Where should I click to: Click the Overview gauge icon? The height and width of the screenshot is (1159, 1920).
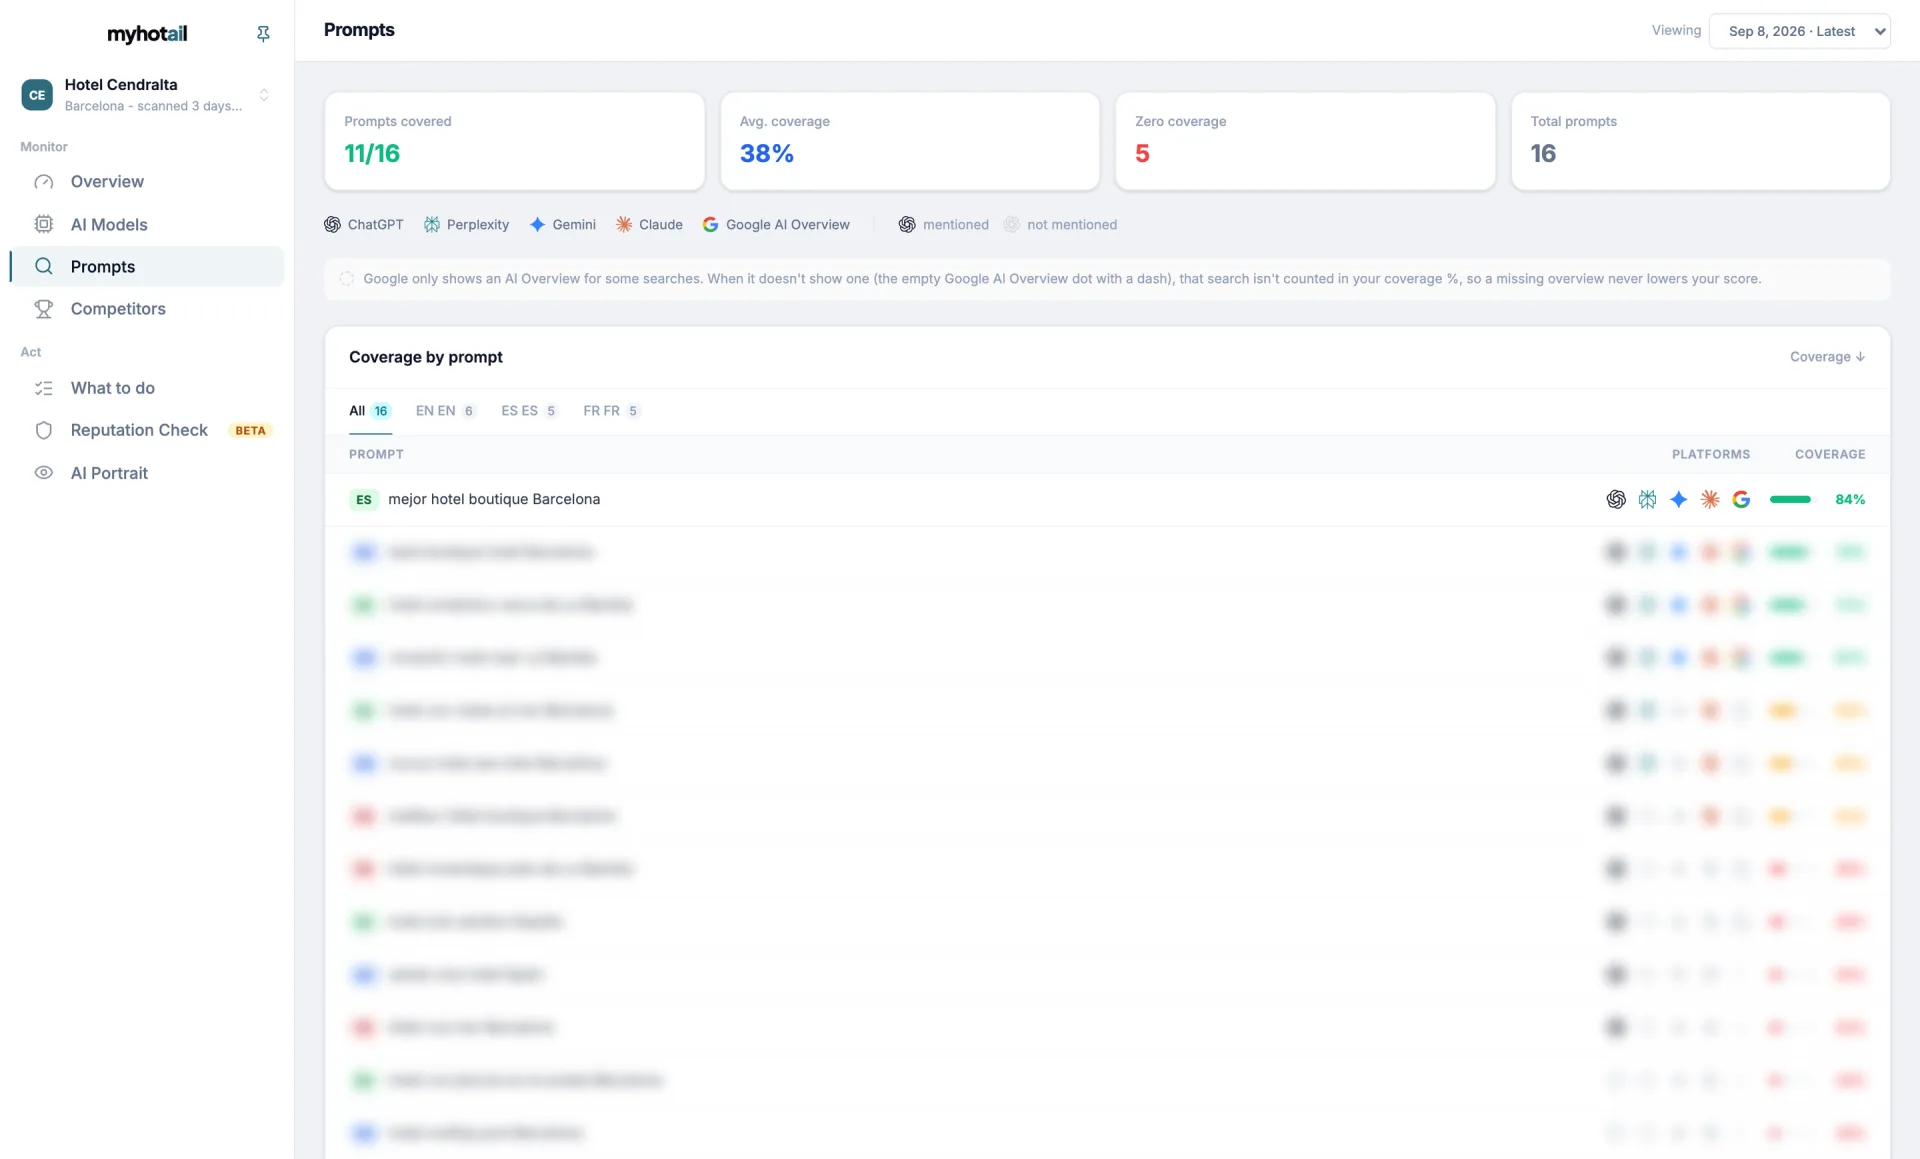click(x=44, y=182)
